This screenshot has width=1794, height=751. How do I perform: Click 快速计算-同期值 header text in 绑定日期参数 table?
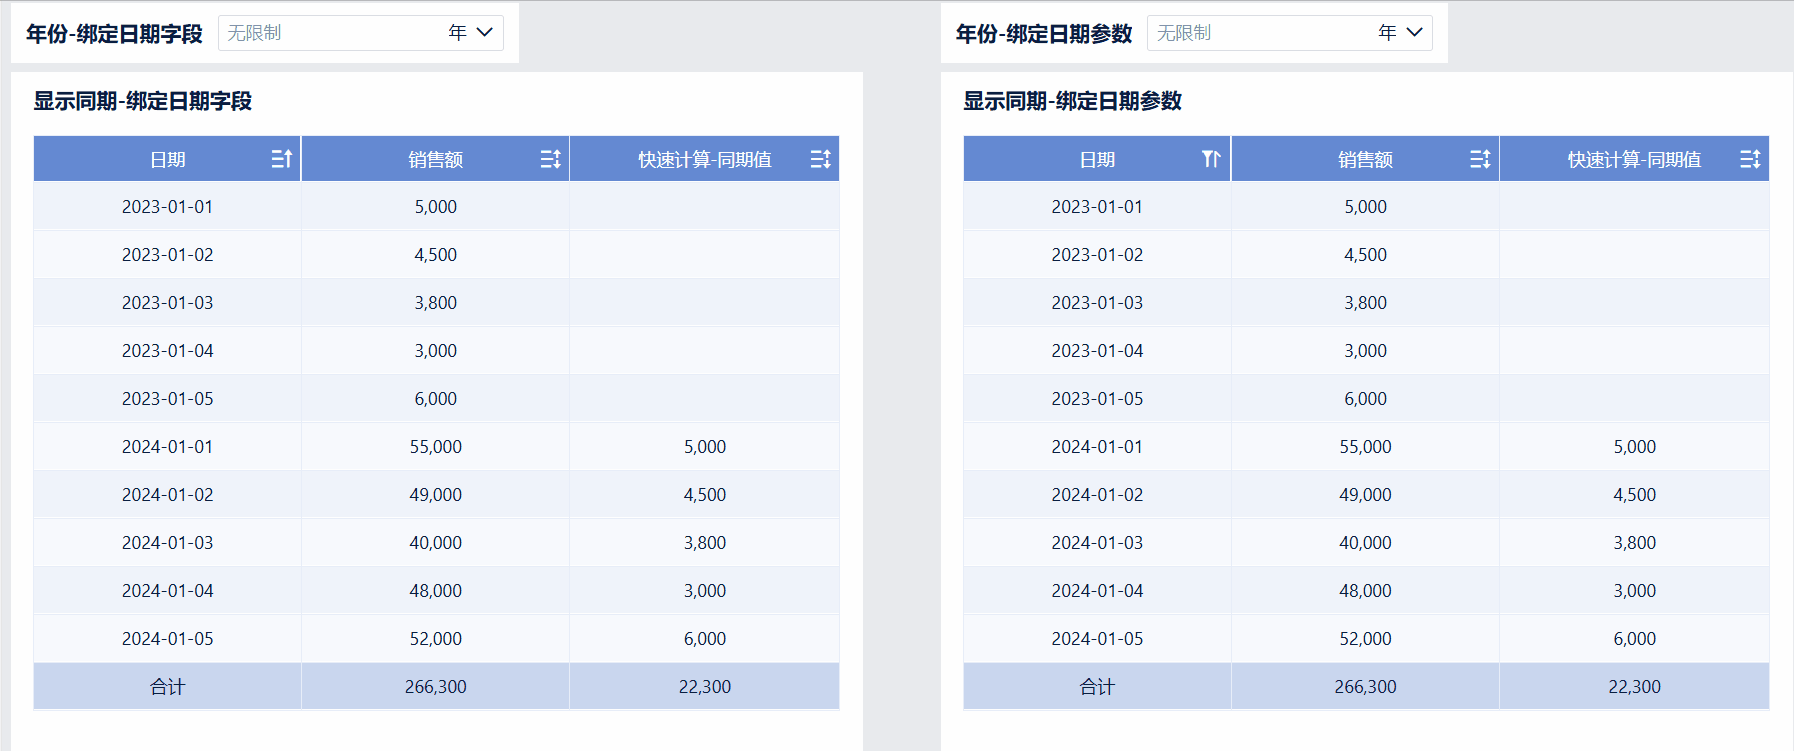[1635, 160]
